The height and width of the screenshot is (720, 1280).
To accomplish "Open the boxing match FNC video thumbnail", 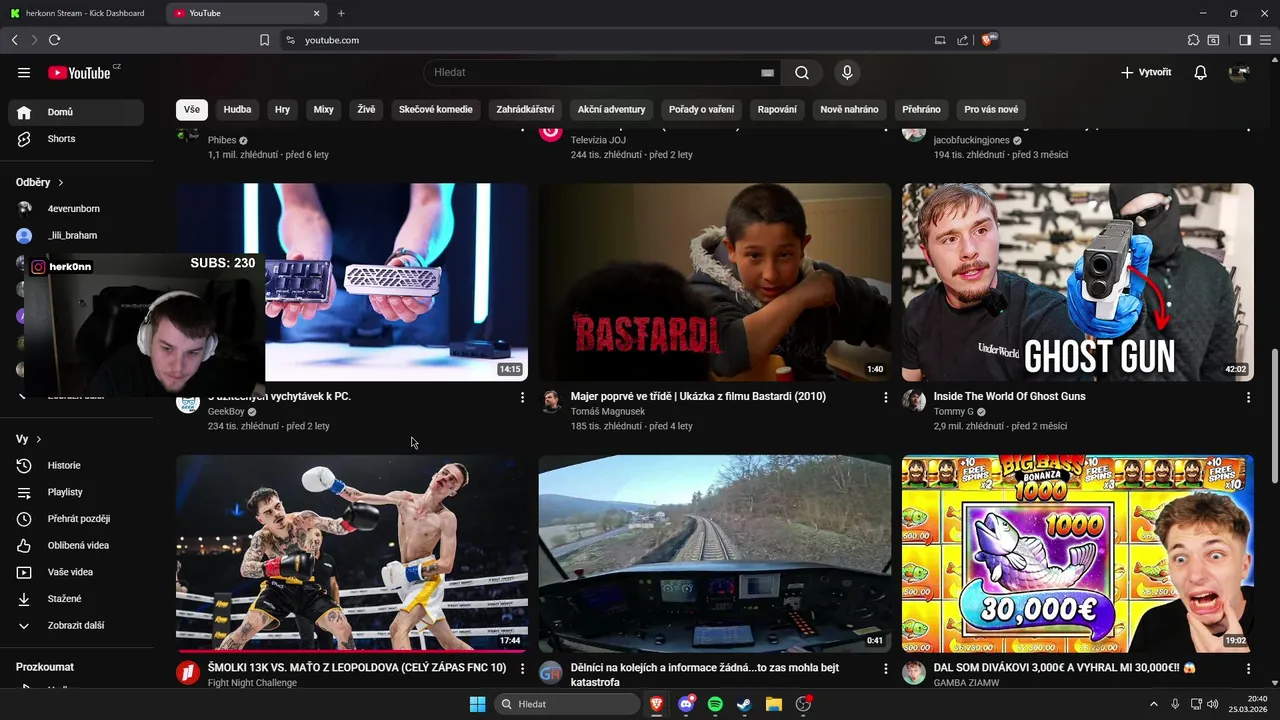I will [x=352, y=554].
